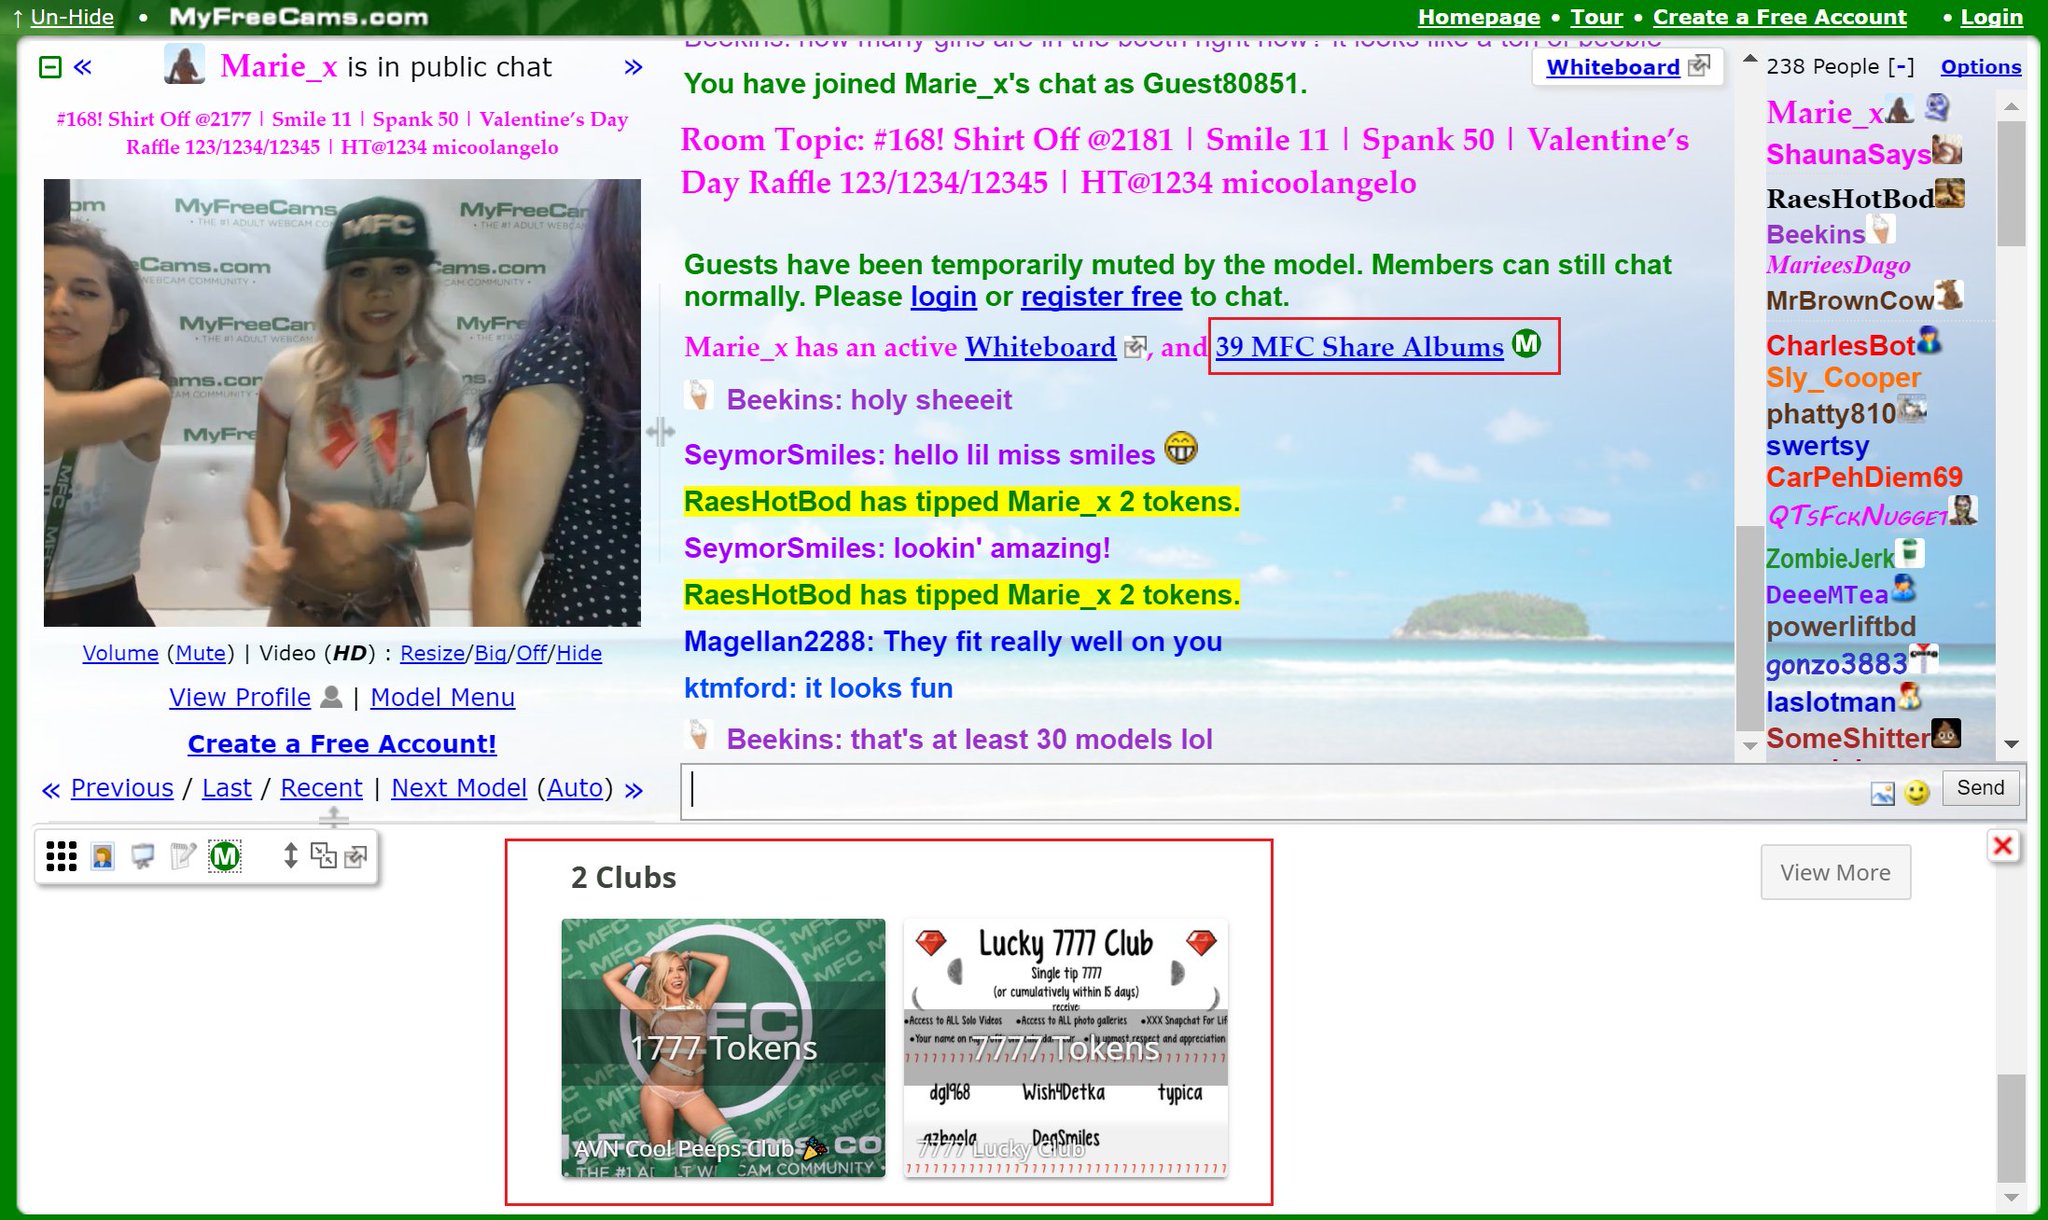Toggle the Auto next-model link
This screenshot has height=1220, width=2048.
click(x=575, y=788)
